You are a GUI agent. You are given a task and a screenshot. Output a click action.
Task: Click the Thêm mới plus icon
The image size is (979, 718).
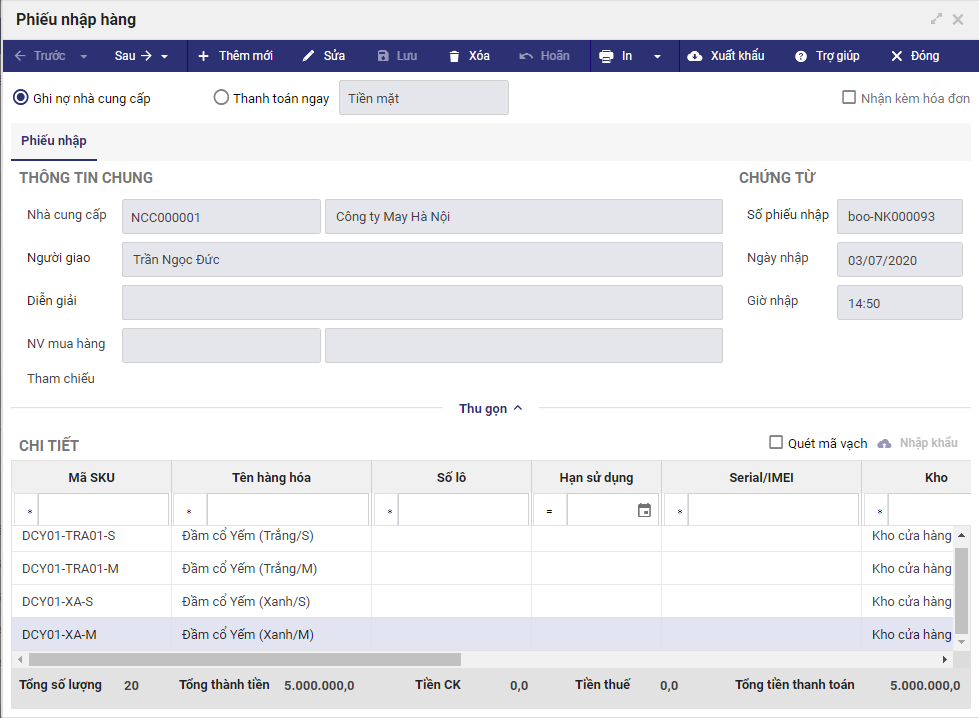(x=203, y=56)
